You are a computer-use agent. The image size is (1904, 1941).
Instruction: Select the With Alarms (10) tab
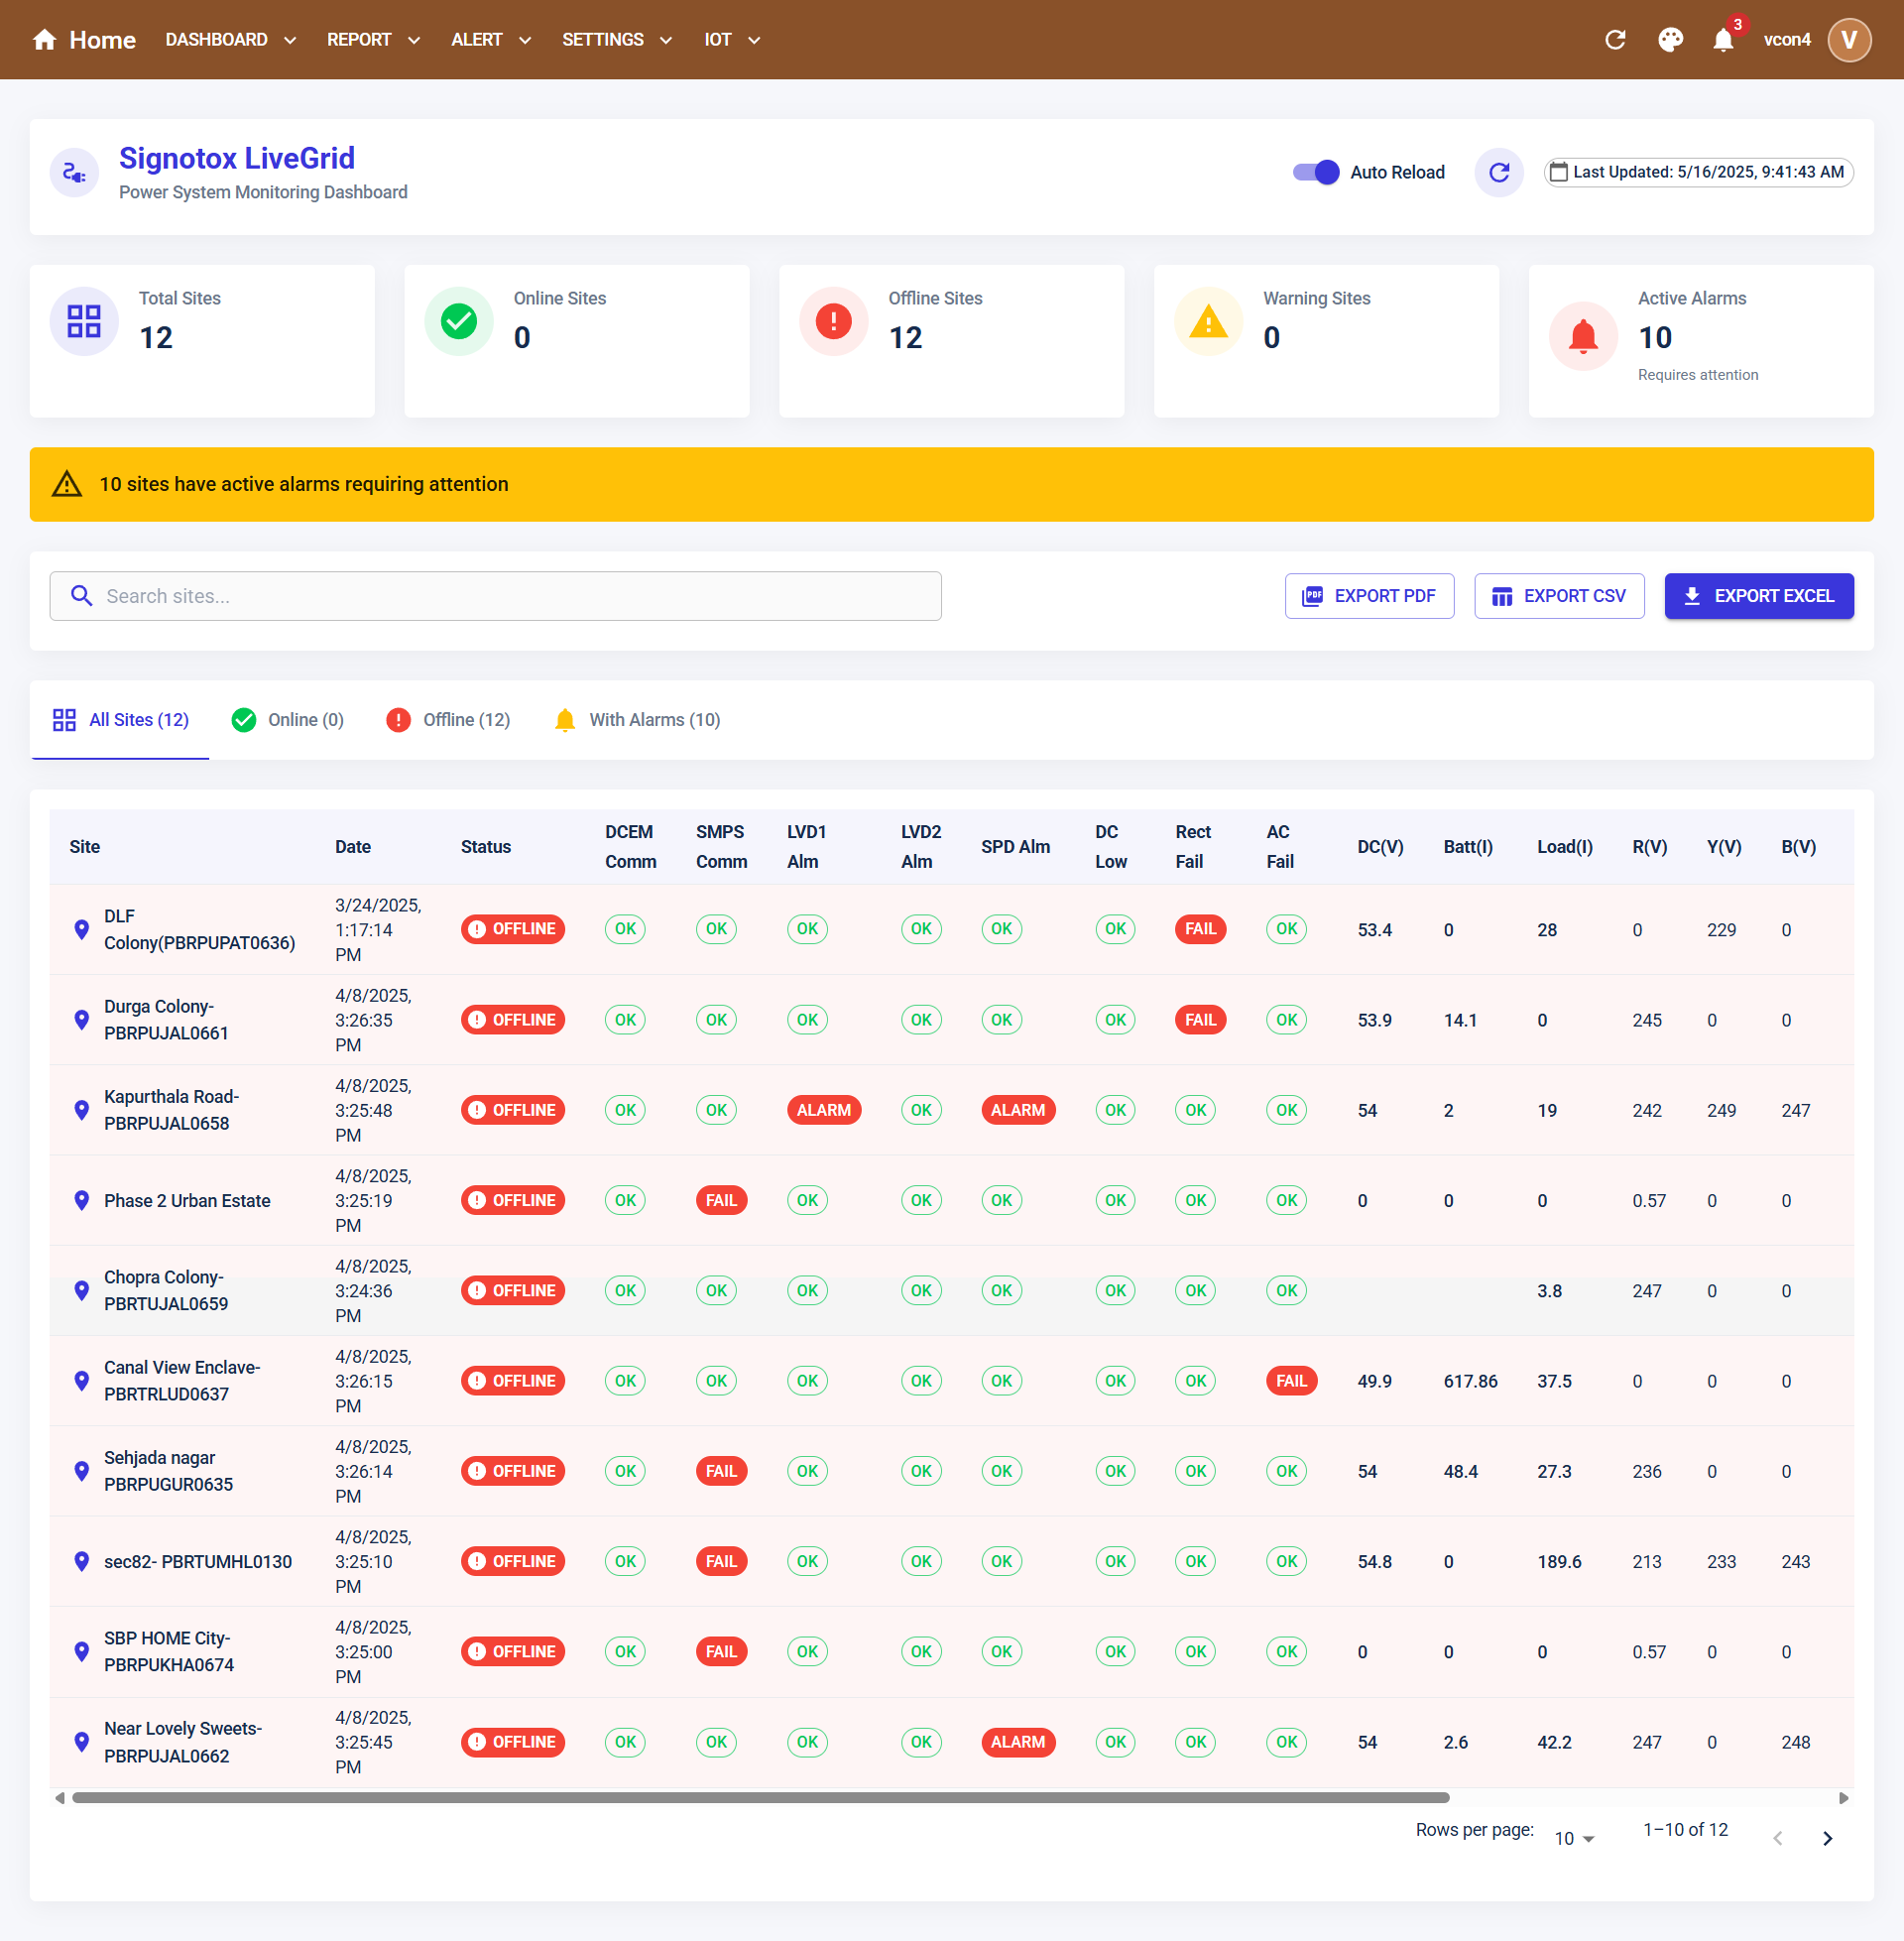[x=636, y=720]
